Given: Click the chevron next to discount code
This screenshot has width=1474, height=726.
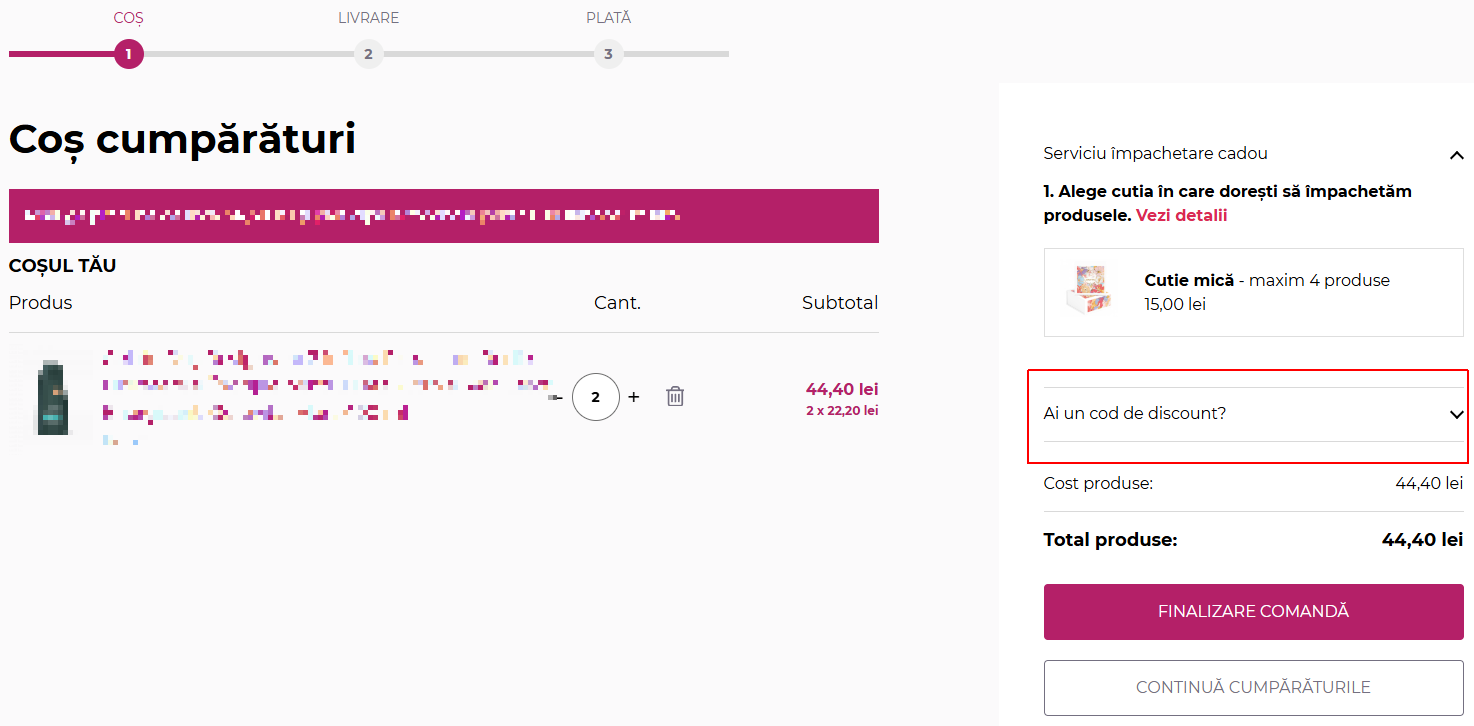Looking at the screenshot, I should (1456, 414).
